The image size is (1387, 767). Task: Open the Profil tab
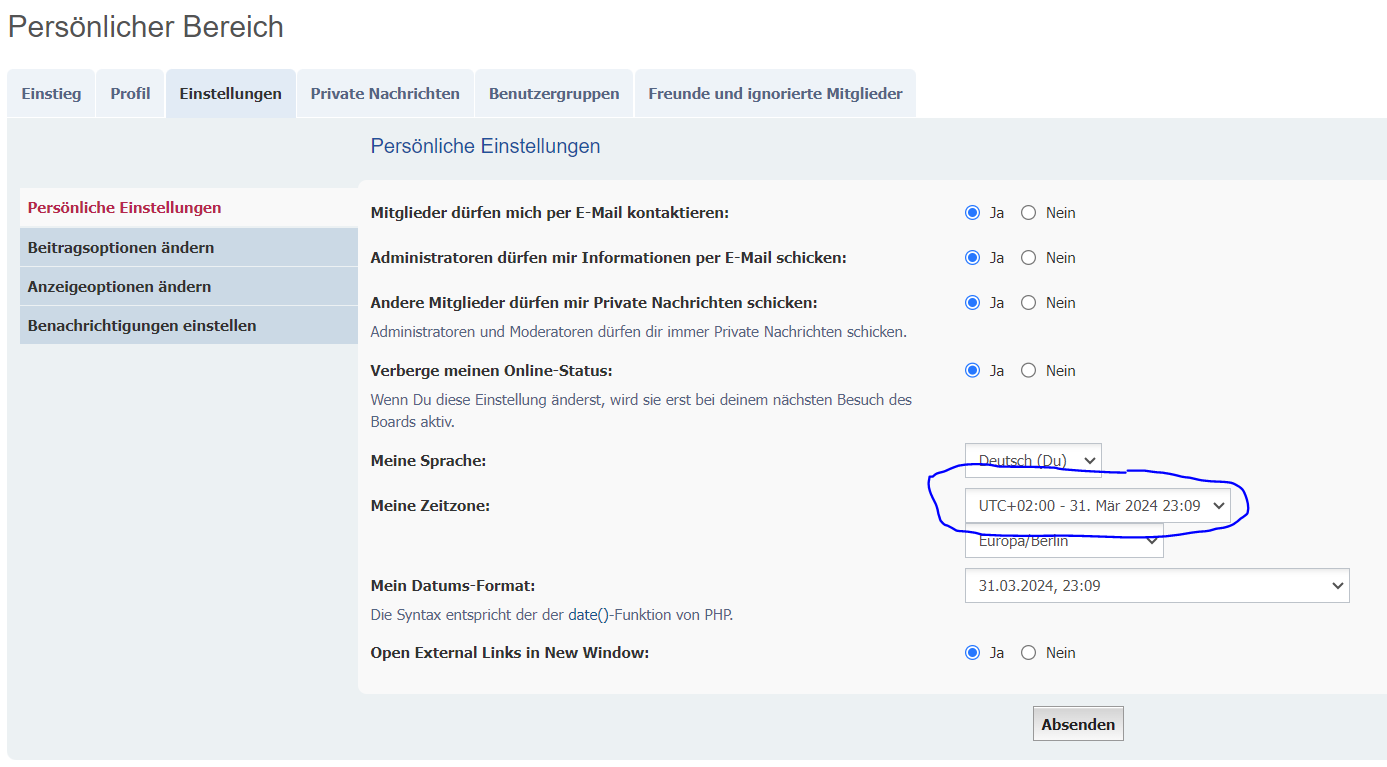tap(130, 94)
